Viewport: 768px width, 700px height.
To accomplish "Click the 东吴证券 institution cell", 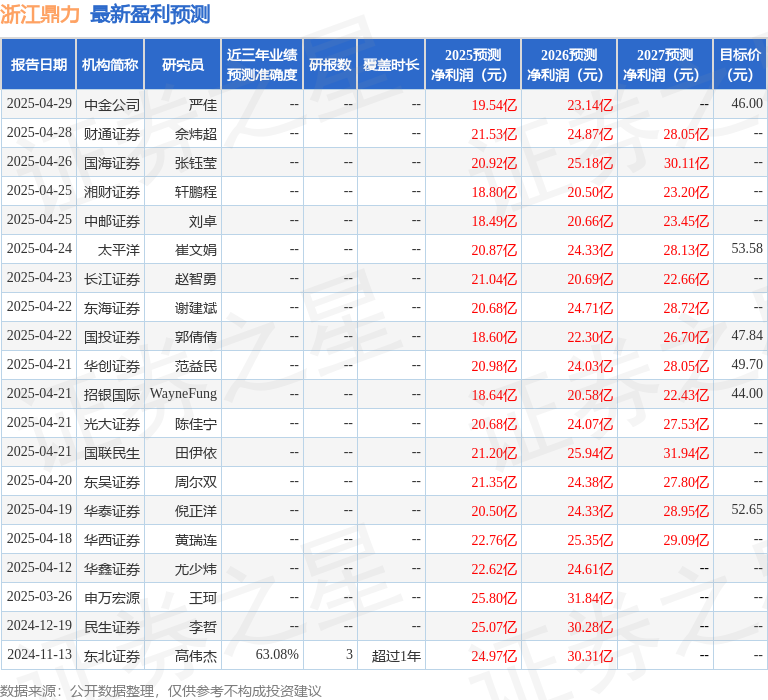I will tap(112, 482).
